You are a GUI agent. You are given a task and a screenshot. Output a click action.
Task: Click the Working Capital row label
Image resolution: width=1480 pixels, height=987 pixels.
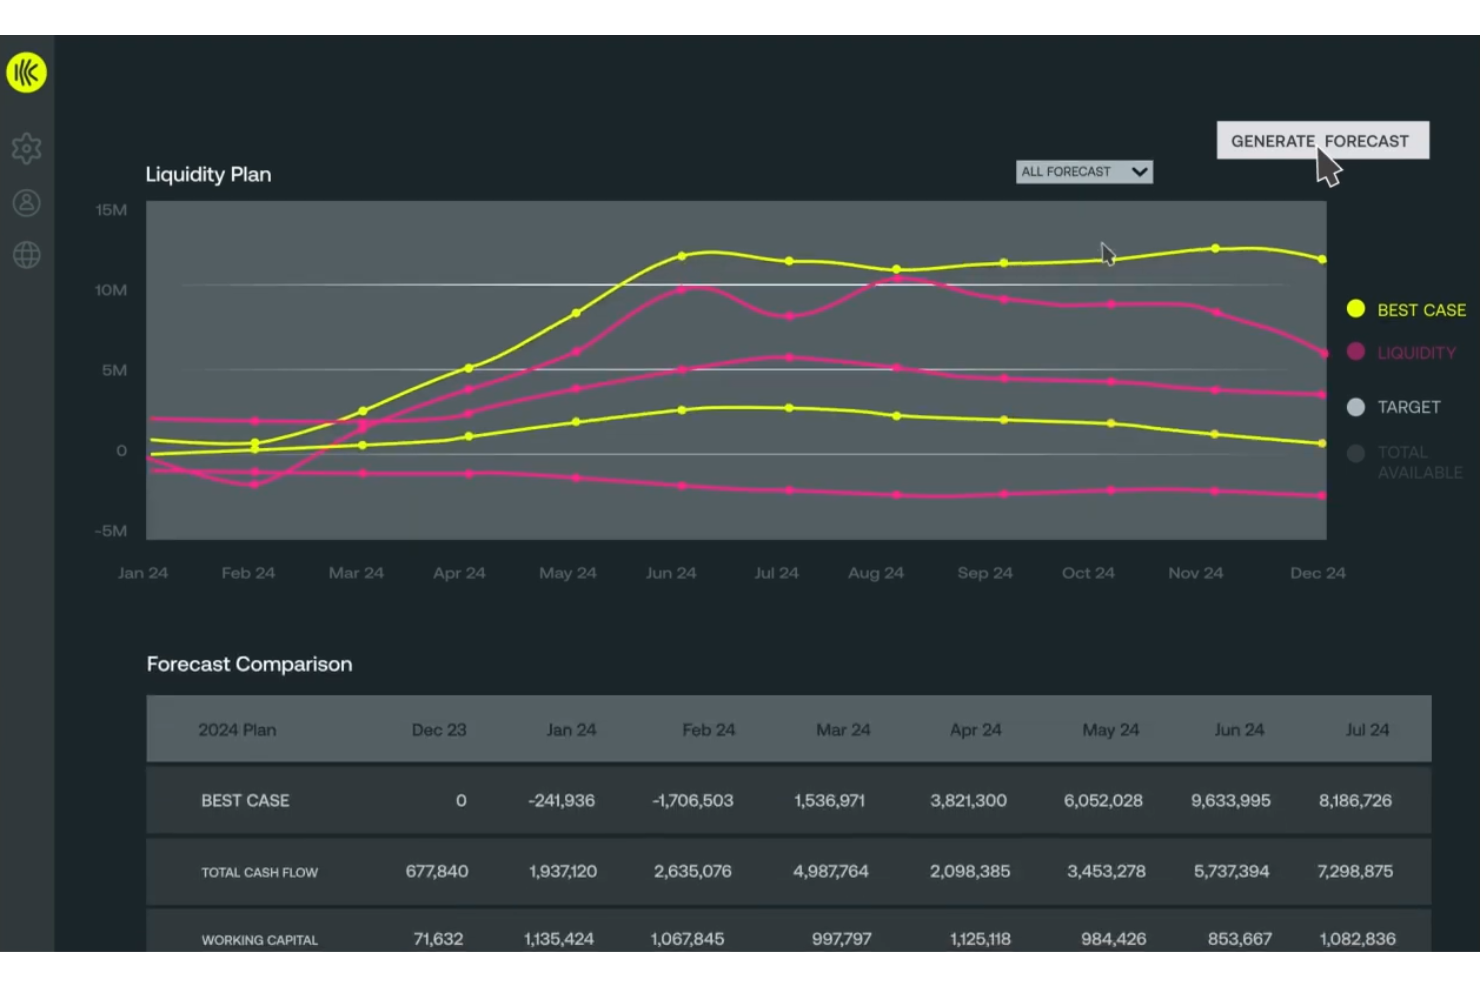tap(260, 940)
